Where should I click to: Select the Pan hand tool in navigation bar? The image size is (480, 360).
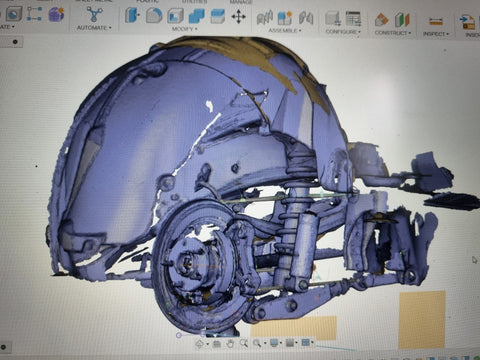[230, 344]
